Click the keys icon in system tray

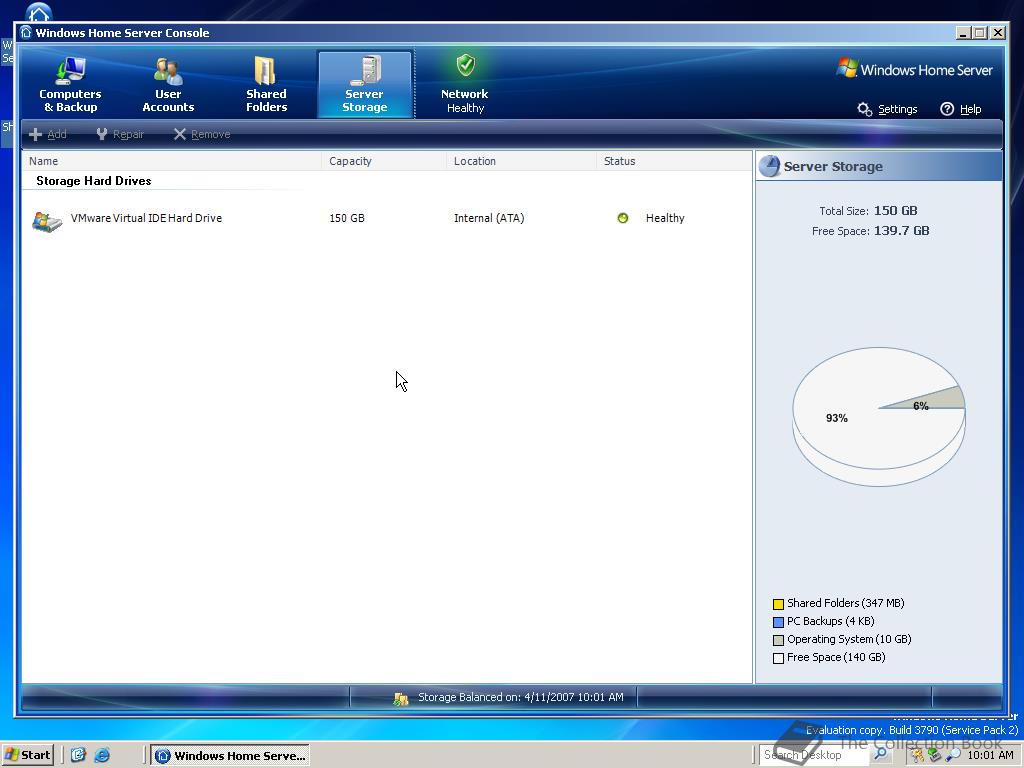coord(917,756)
